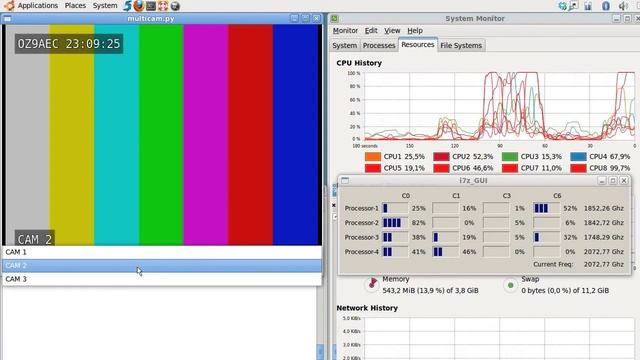Open the Ubuntu logo Applications launcher

(x=8, y=5)
